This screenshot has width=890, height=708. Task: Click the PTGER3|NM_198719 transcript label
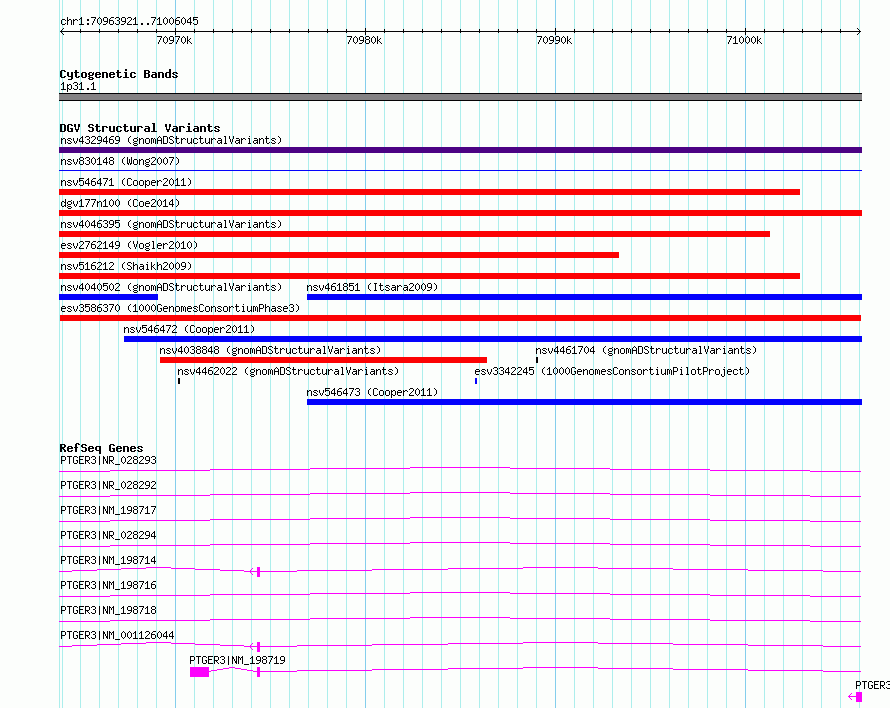(x=237, y=660)
